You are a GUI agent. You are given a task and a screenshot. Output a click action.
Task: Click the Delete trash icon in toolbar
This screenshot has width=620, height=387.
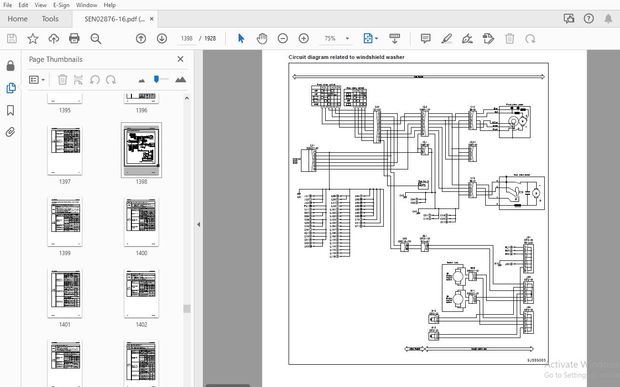pyautogui.click(x=510, y=38)
